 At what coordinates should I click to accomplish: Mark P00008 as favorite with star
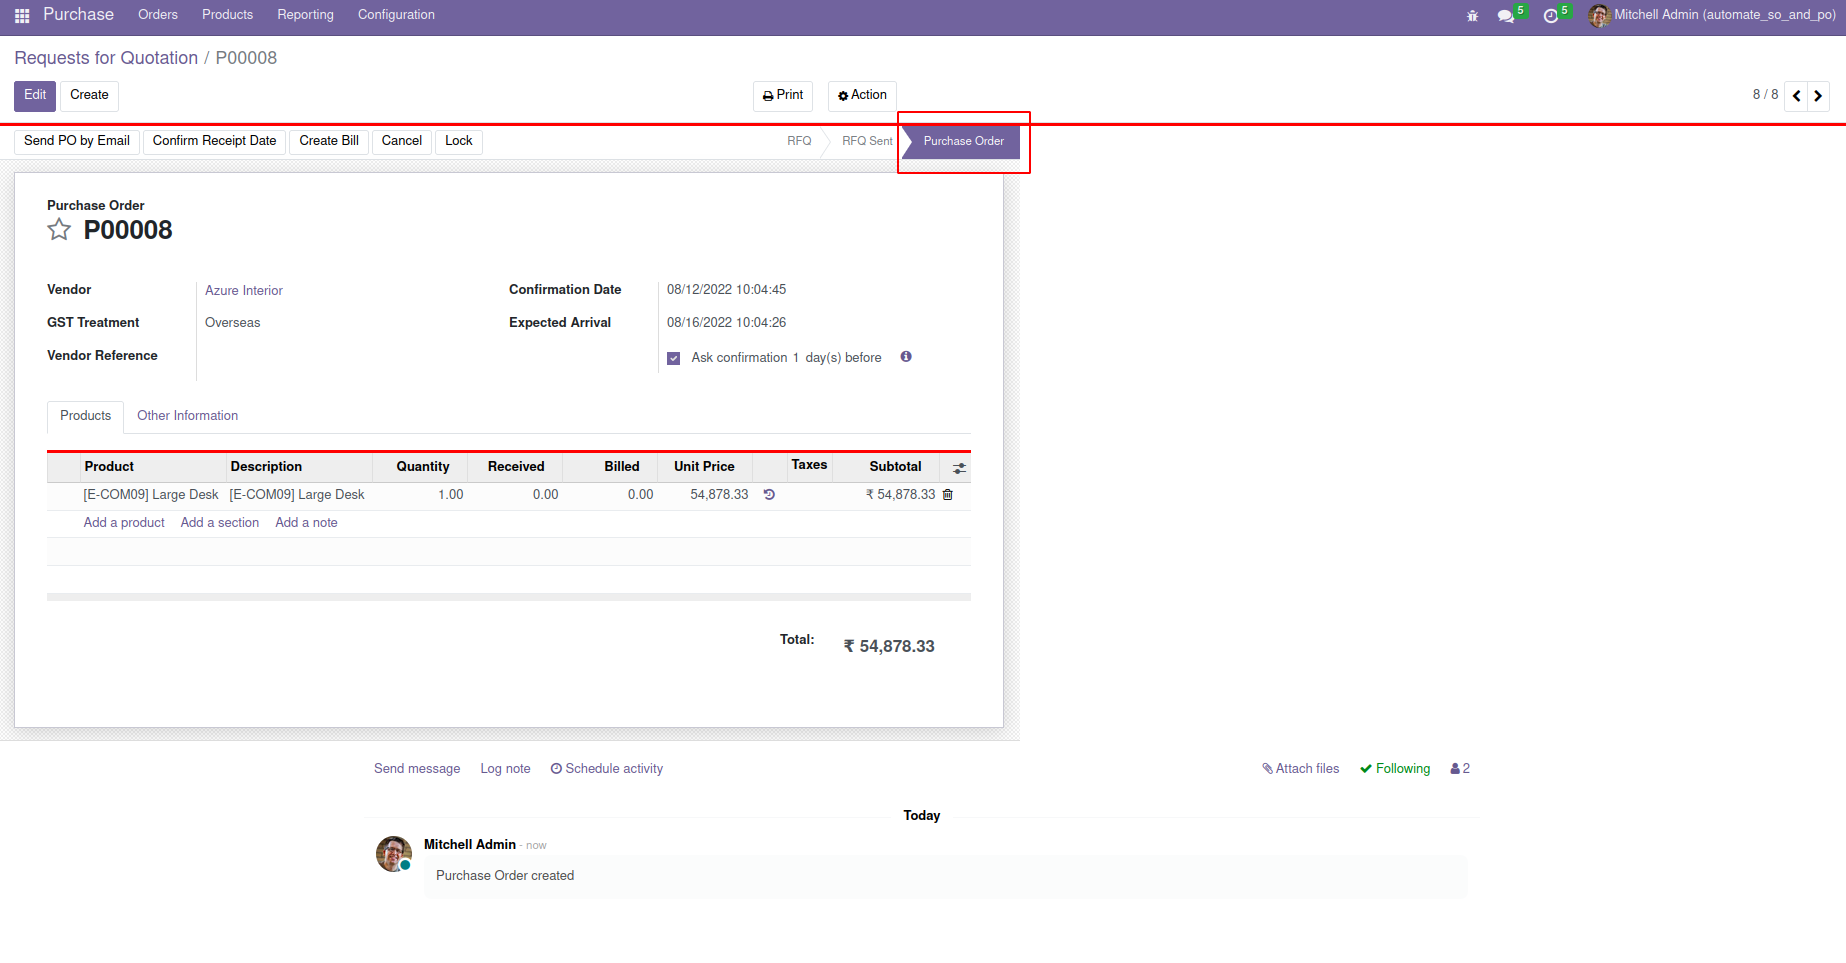(x=59, y=230)
